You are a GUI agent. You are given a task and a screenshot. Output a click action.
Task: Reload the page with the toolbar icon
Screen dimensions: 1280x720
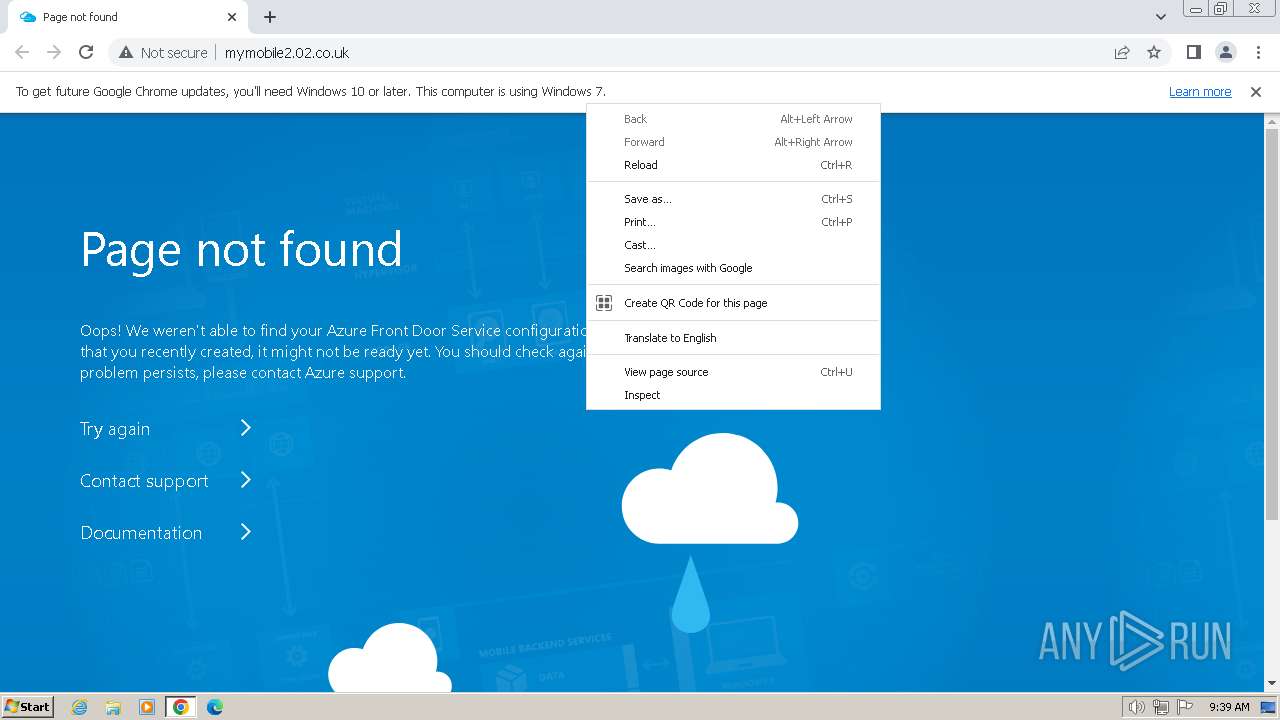[86, 52]
